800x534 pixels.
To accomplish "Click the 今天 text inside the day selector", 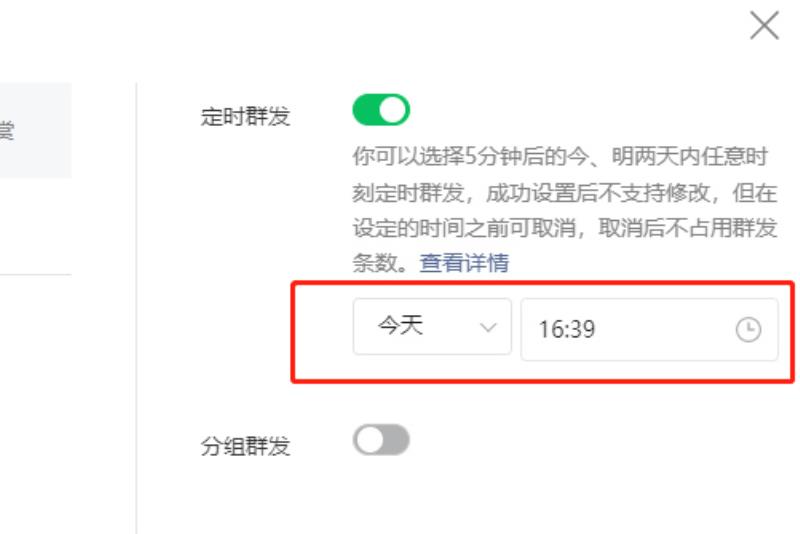I will [x=401, y=325].
